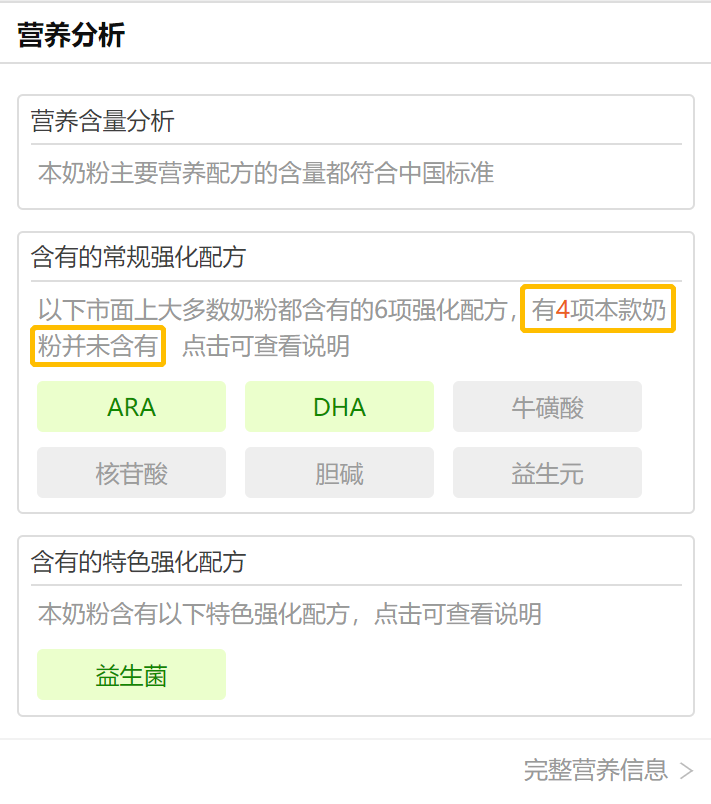The height and width of the screenshot is (804, 711).
Task: Select the DHA formula tag
Action: (x=339, y=407)
